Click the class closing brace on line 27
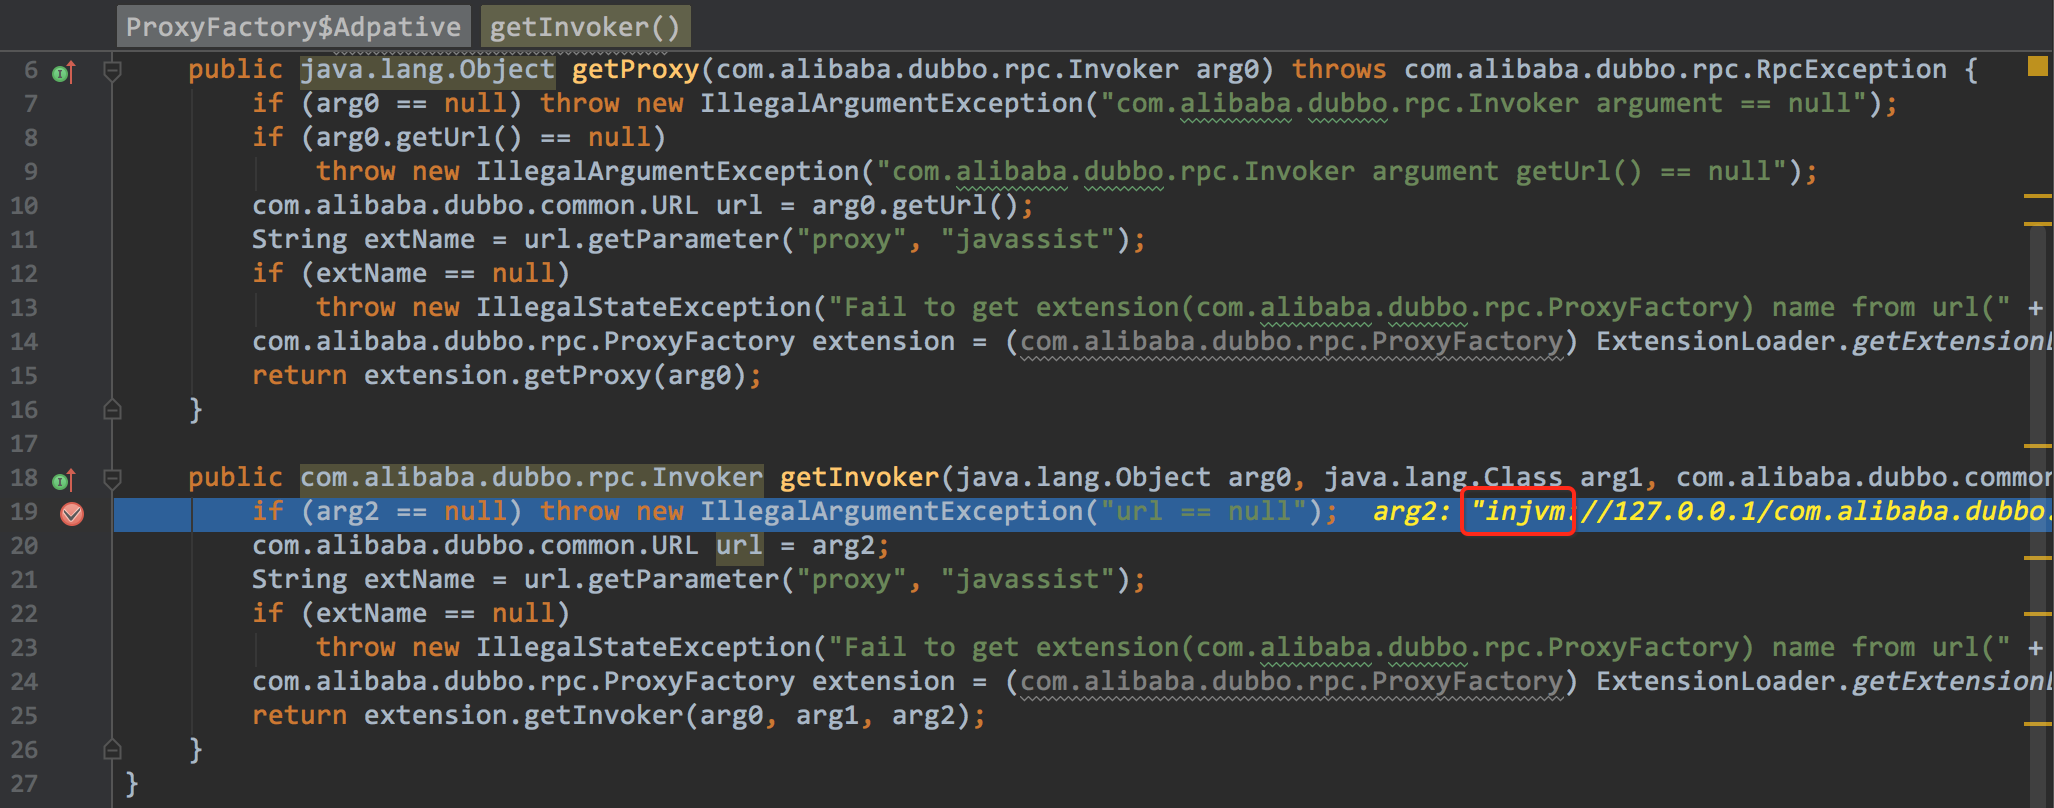 pyautogui.click(x=132, y=784)
